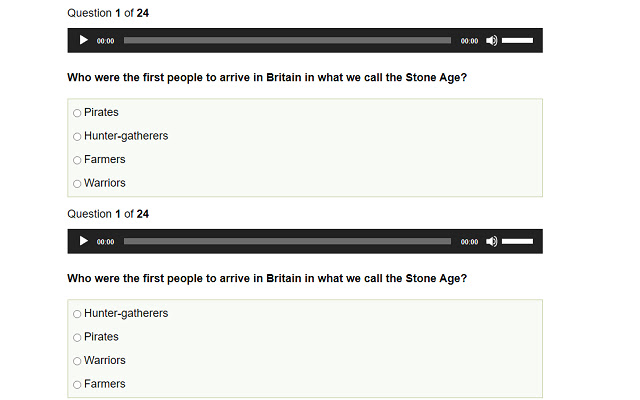The height and width of the screenshot is (400, 640).
Task: Click the second audio progress bar
Action: pos(287,241)
